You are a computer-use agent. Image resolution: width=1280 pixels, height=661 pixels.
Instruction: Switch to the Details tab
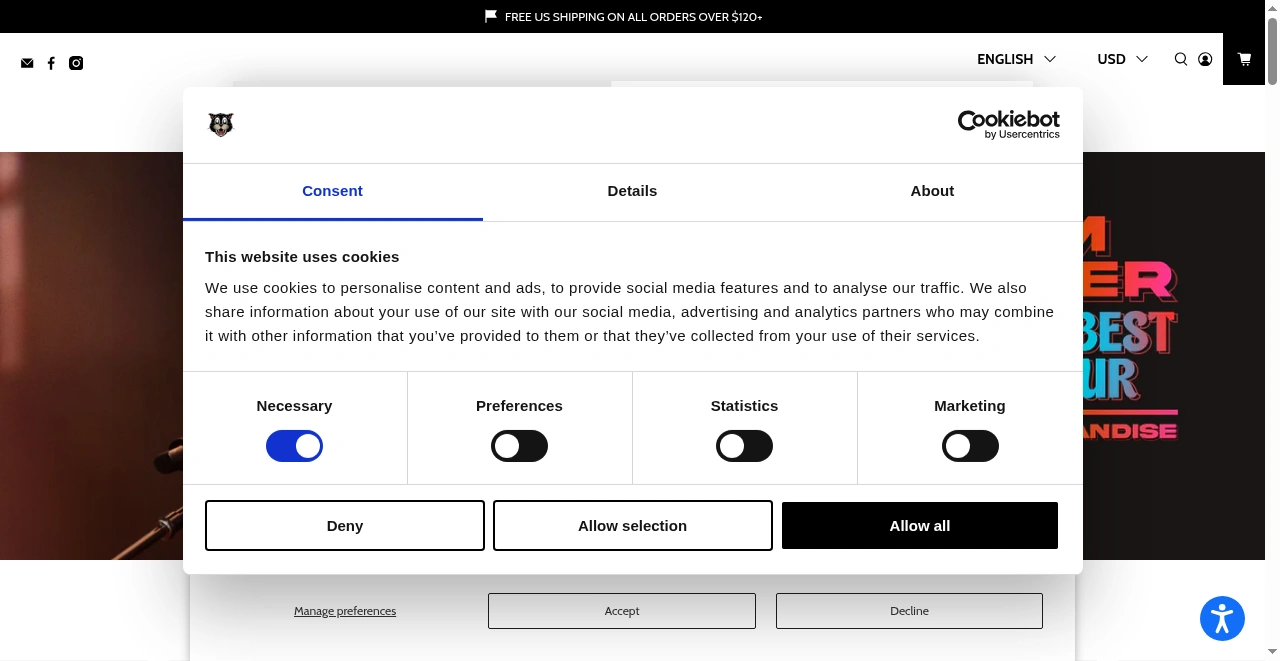tap(632, 191)
